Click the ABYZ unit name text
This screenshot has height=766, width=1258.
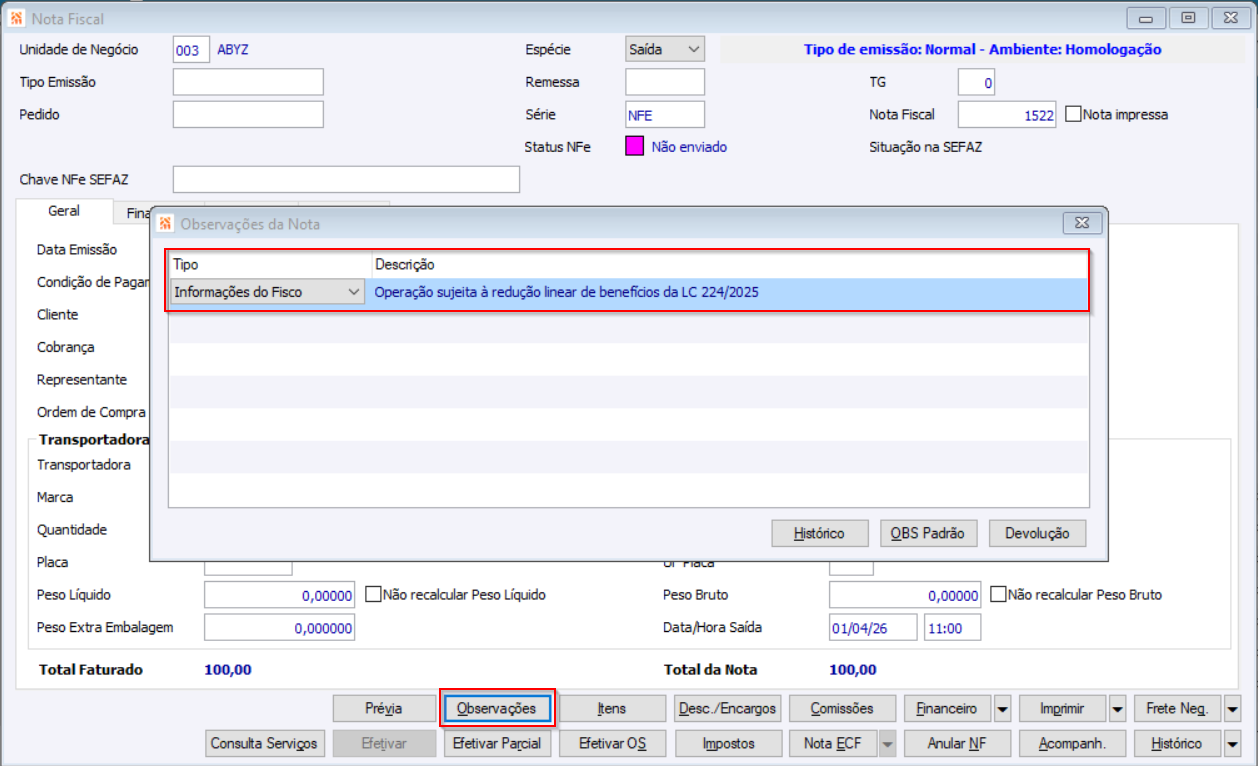click(232, 49)
